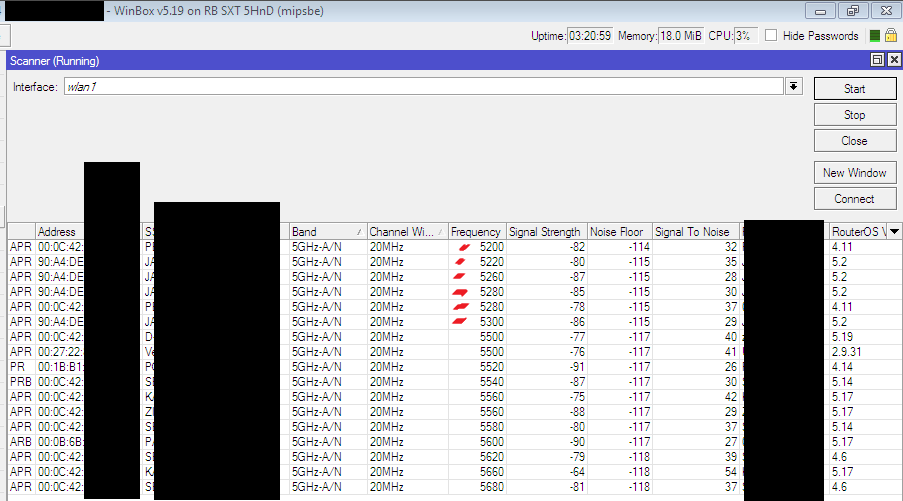Viewport: 903px width, 501px height.
Task: Click the padlock secure-connection icon
Action: click(x=891, y=35)
